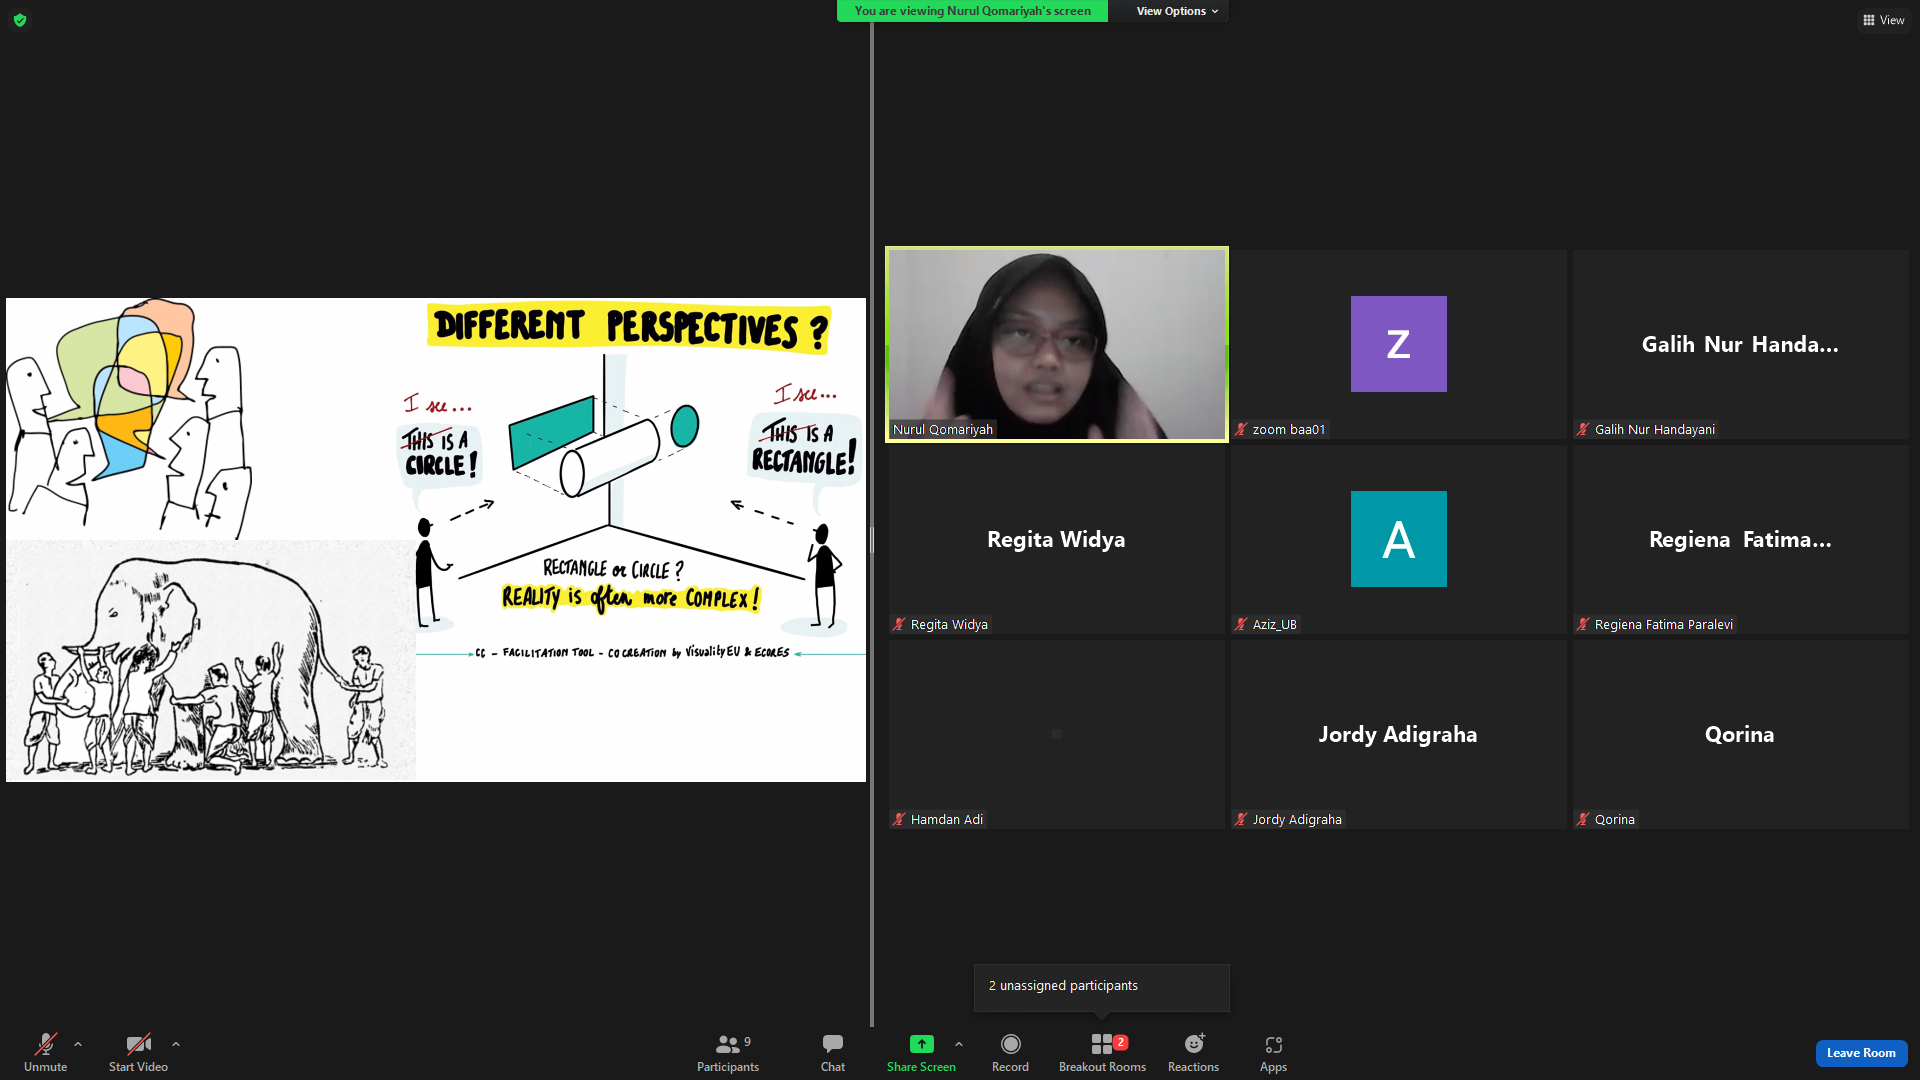Click the elephant illustration on the shared slide

pyautogui.click(x=211, y=662)
